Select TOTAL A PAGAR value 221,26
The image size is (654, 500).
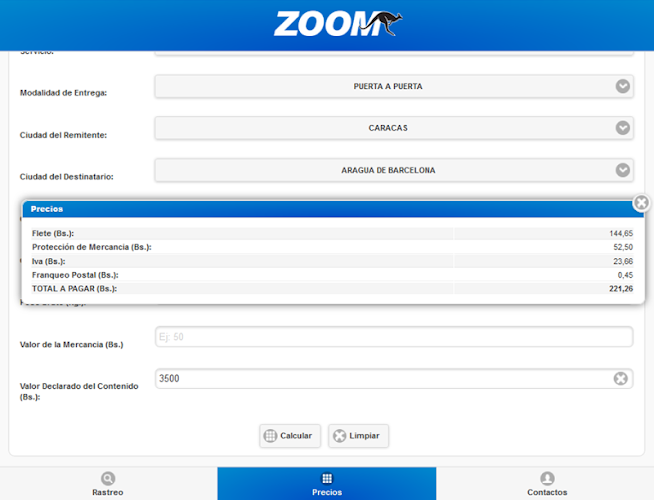[621, 289]
